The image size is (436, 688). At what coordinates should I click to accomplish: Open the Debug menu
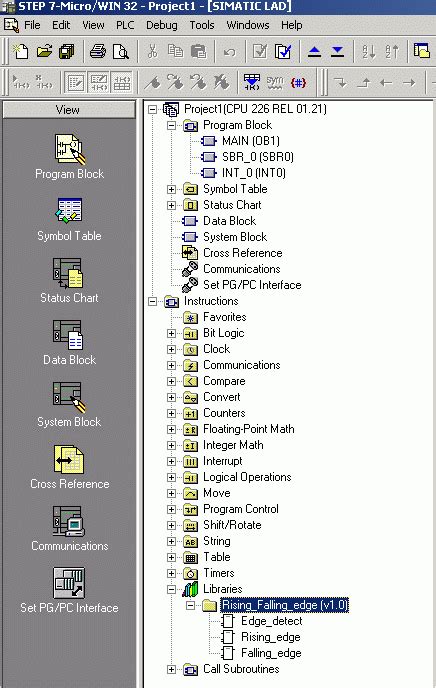(161, 25)
